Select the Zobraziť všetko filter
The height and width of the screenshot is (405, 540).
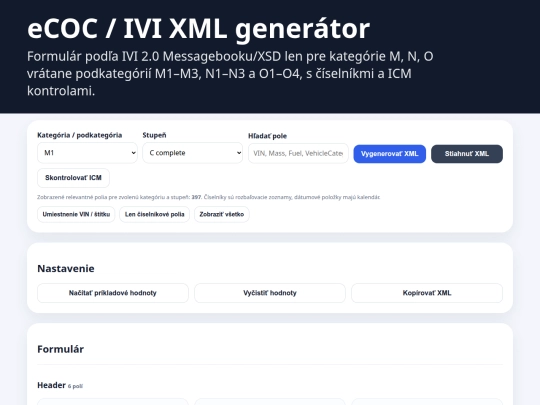click(x=222, y=214)
